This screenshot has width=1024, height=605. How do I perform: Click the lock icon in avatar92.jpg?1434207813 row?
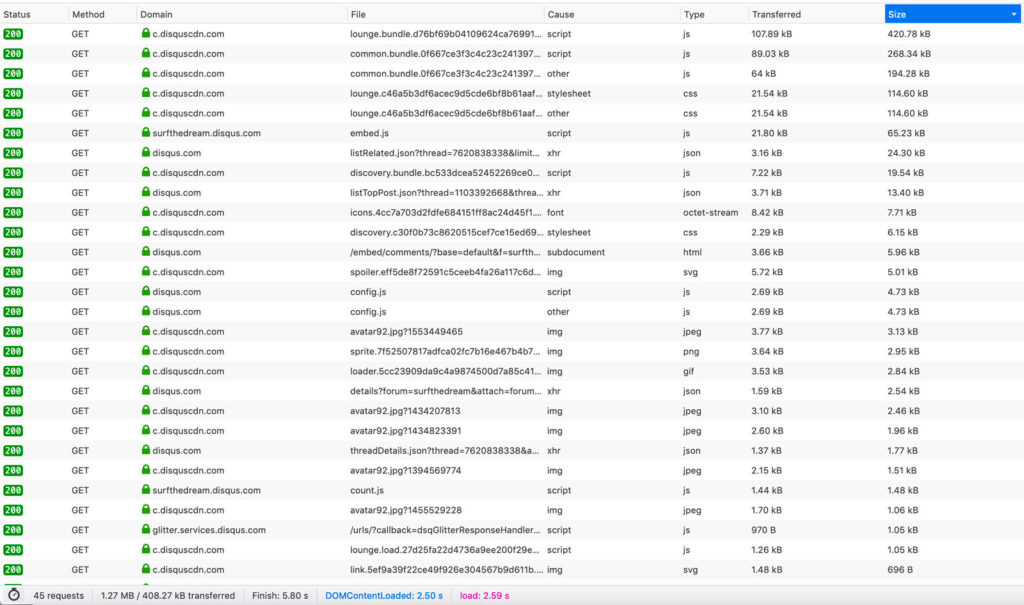146,410
